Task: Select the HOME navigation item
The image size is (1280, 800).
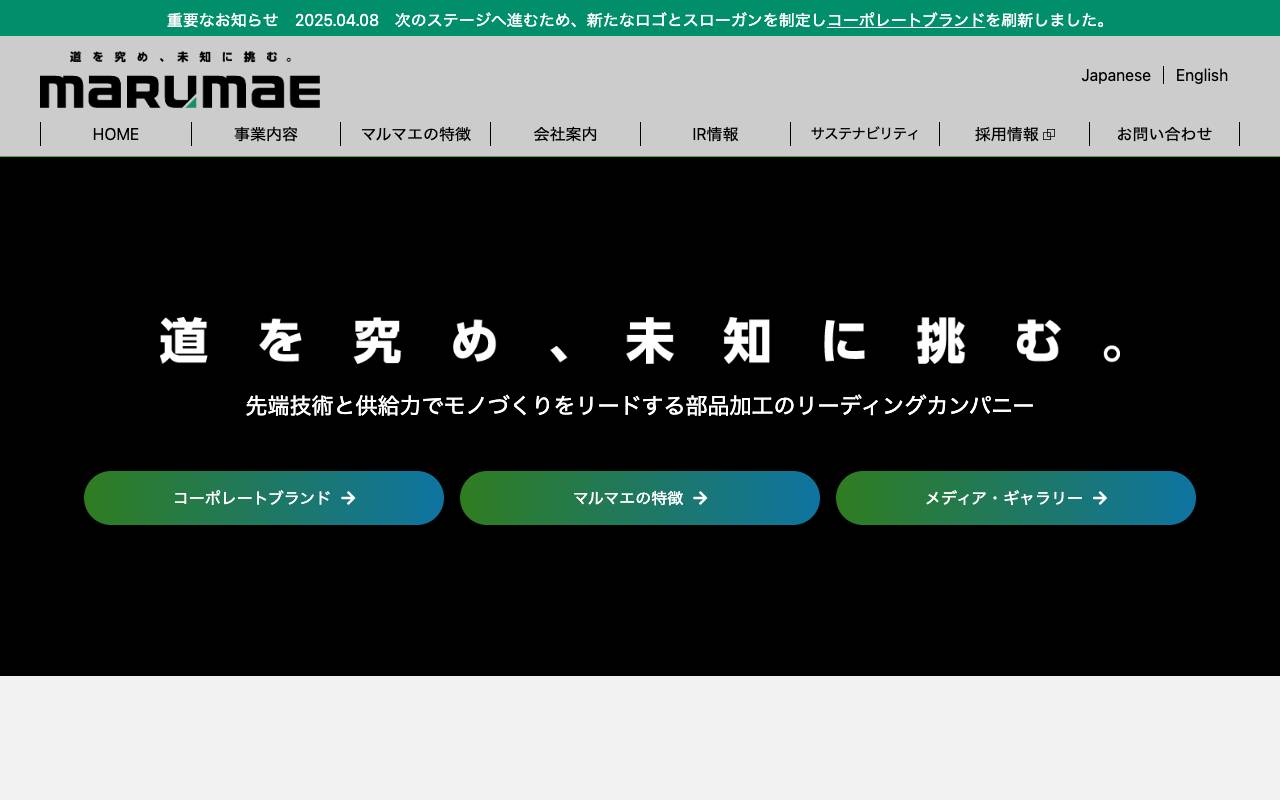Action: click(x=115, y=134)
